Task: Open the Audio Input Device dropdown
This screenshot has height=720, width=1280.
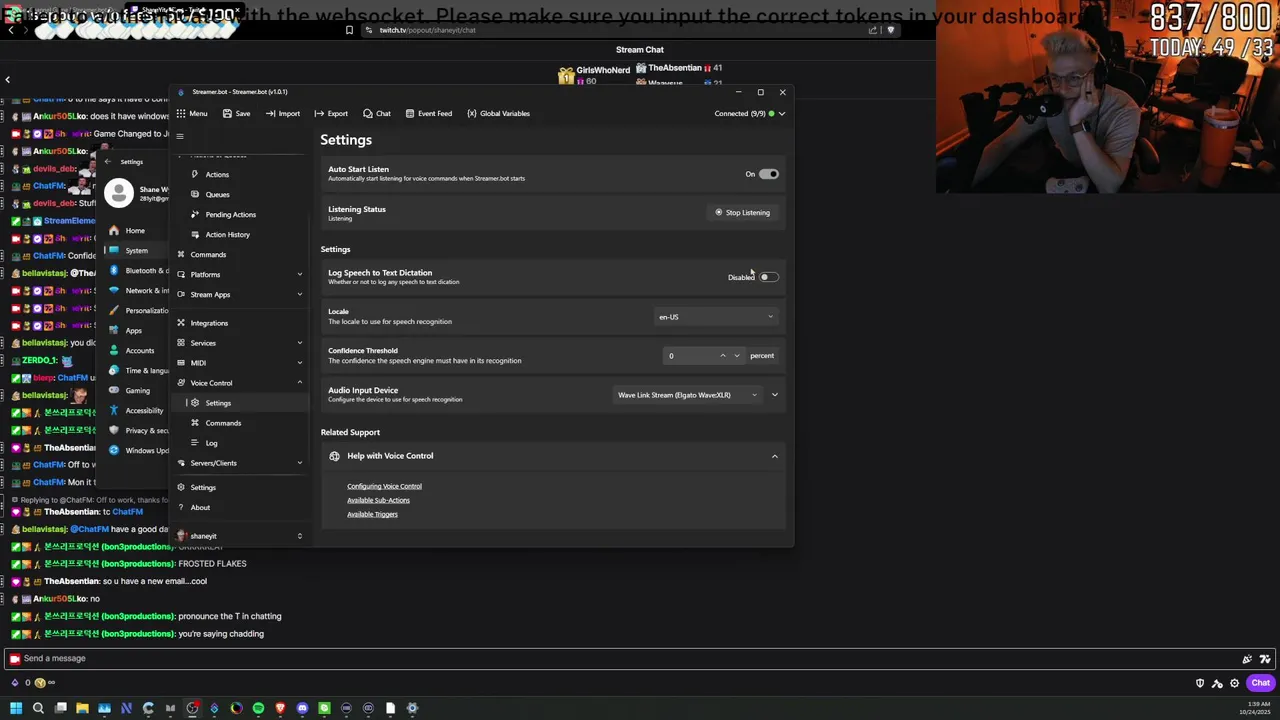Action: click(x=688, y=395)
